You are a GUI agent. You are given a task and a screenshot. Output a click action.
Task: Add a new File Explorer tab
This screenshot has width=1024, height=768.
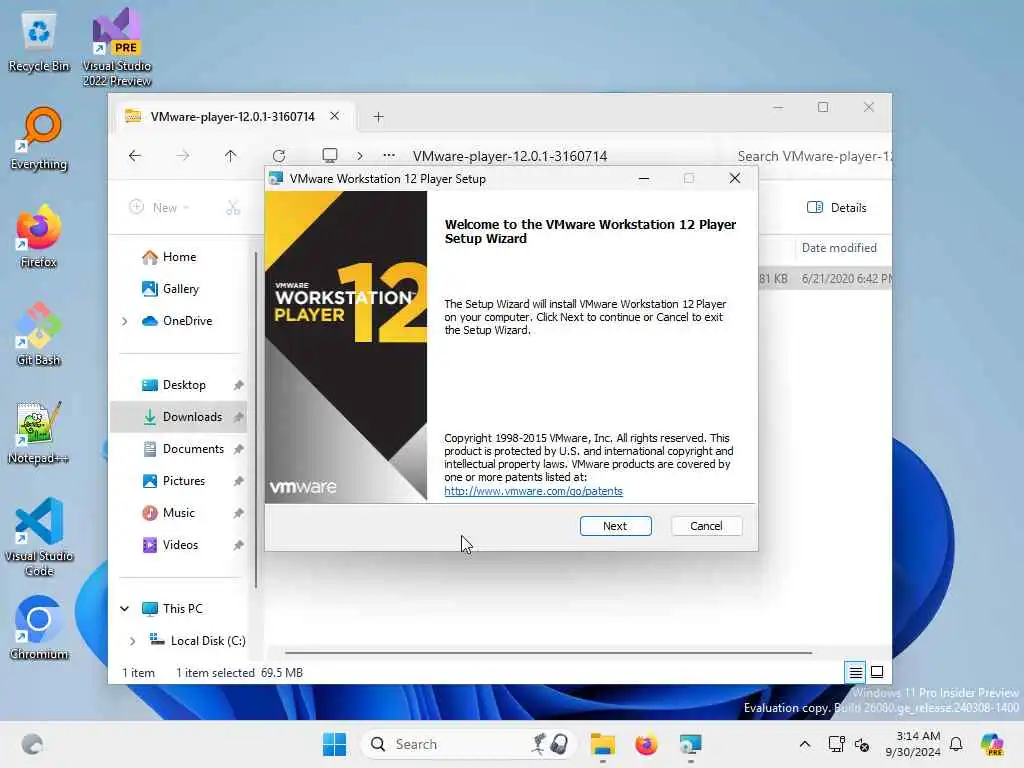(378, 117)
